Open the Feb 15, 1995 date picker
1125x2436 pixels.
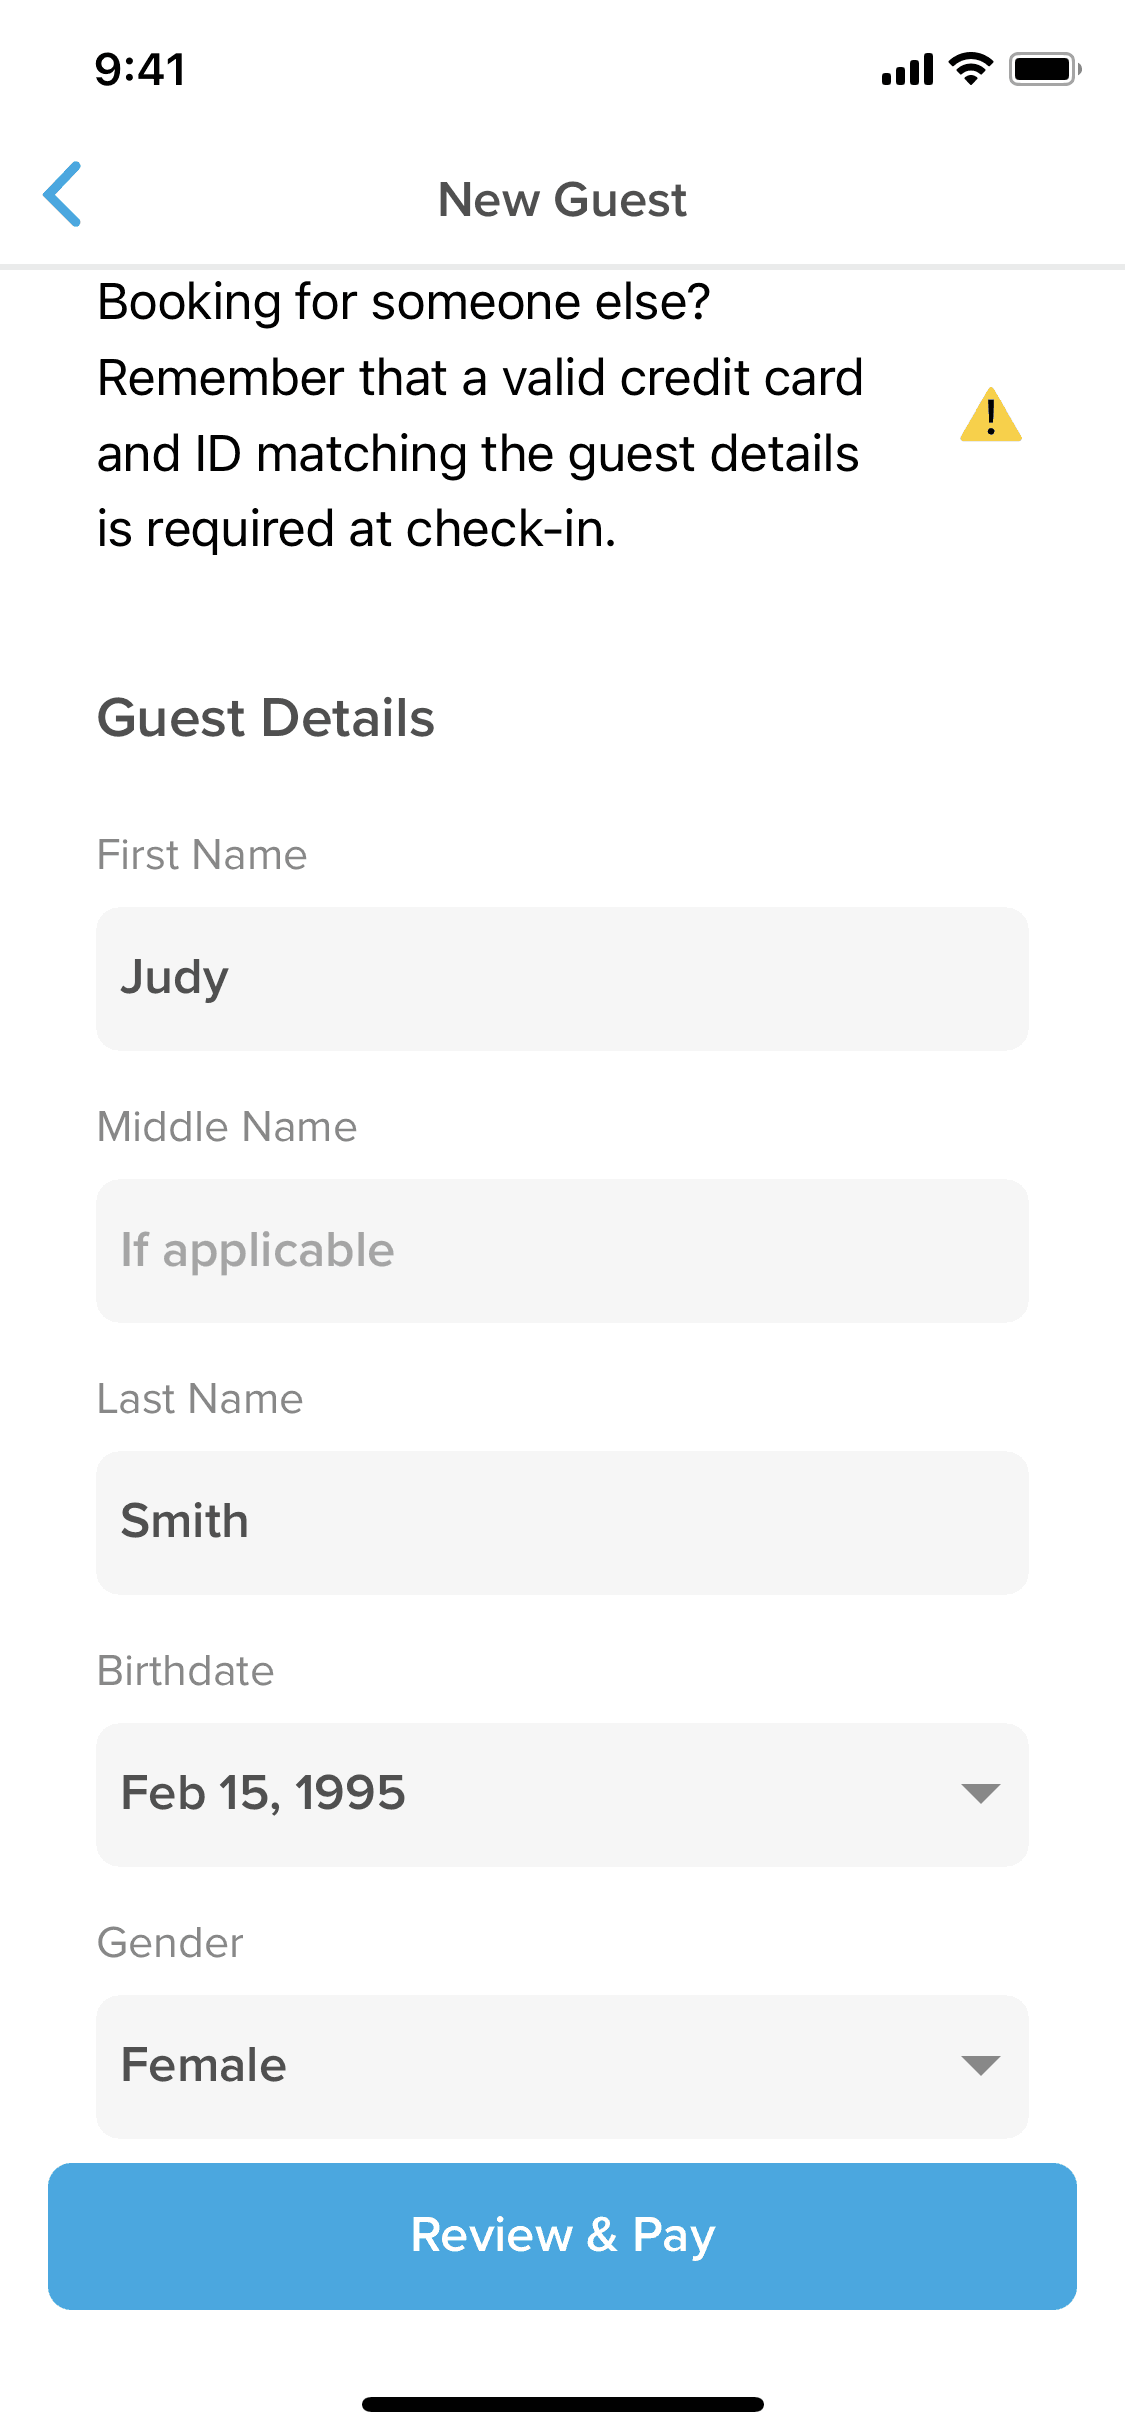[x=520, y=1794]
